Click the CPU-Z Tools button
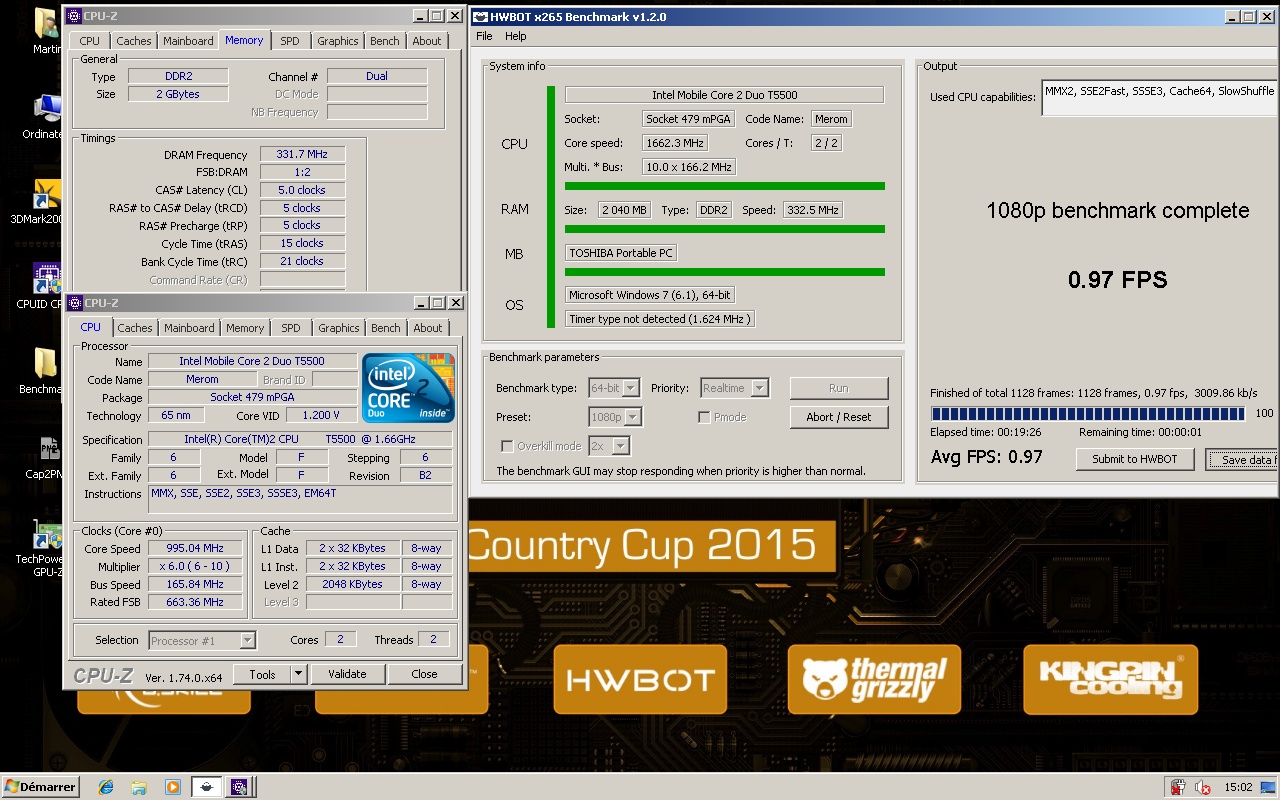 tap(262, 674)
